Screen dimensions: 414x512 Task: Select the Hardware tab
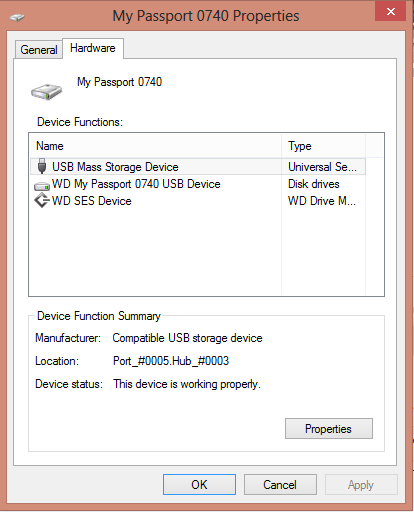(93, 48)
